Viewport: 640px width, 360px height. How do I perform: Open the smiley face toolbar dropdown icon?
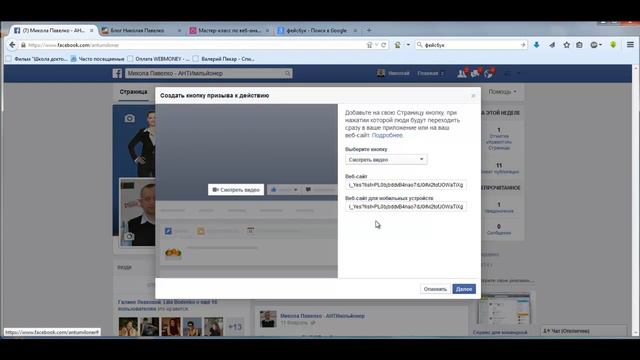[x=596, y=45]
